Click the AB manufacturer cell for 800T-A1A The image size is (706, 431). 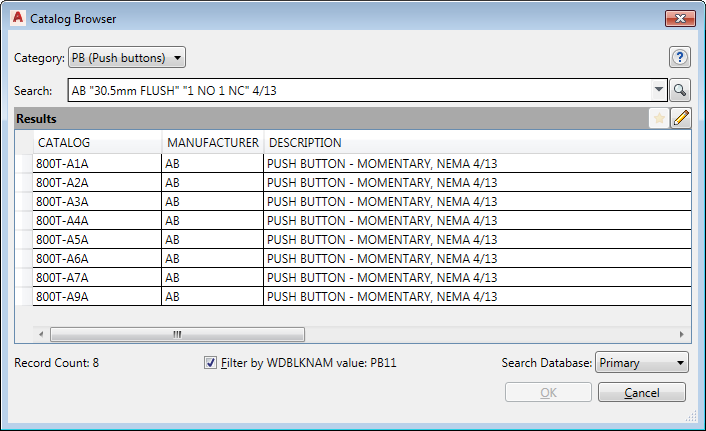click(x=213, y=163)
